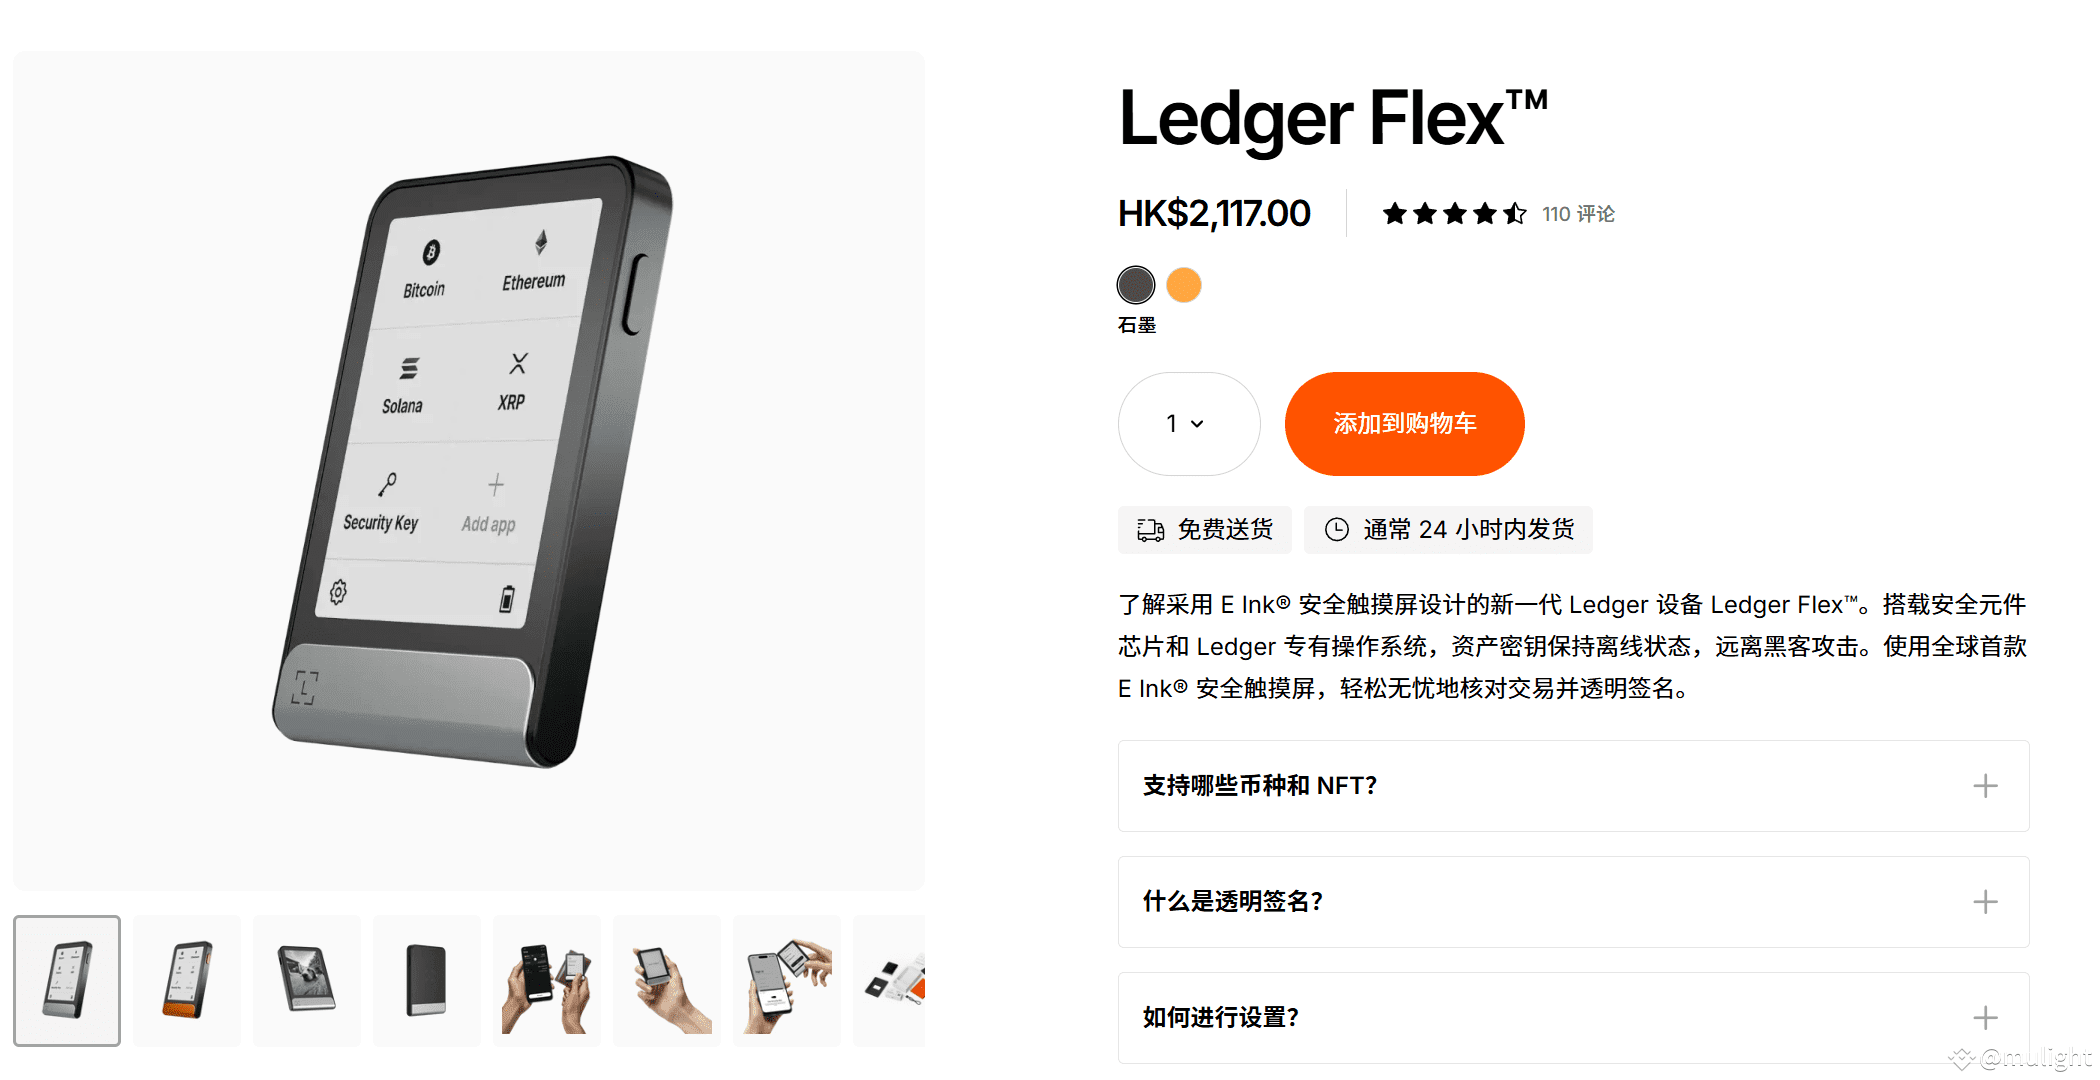This screenshot has width=2100, height=1080.
Task: Select the orange device thumbnail
Action: [x=187, y=981]
